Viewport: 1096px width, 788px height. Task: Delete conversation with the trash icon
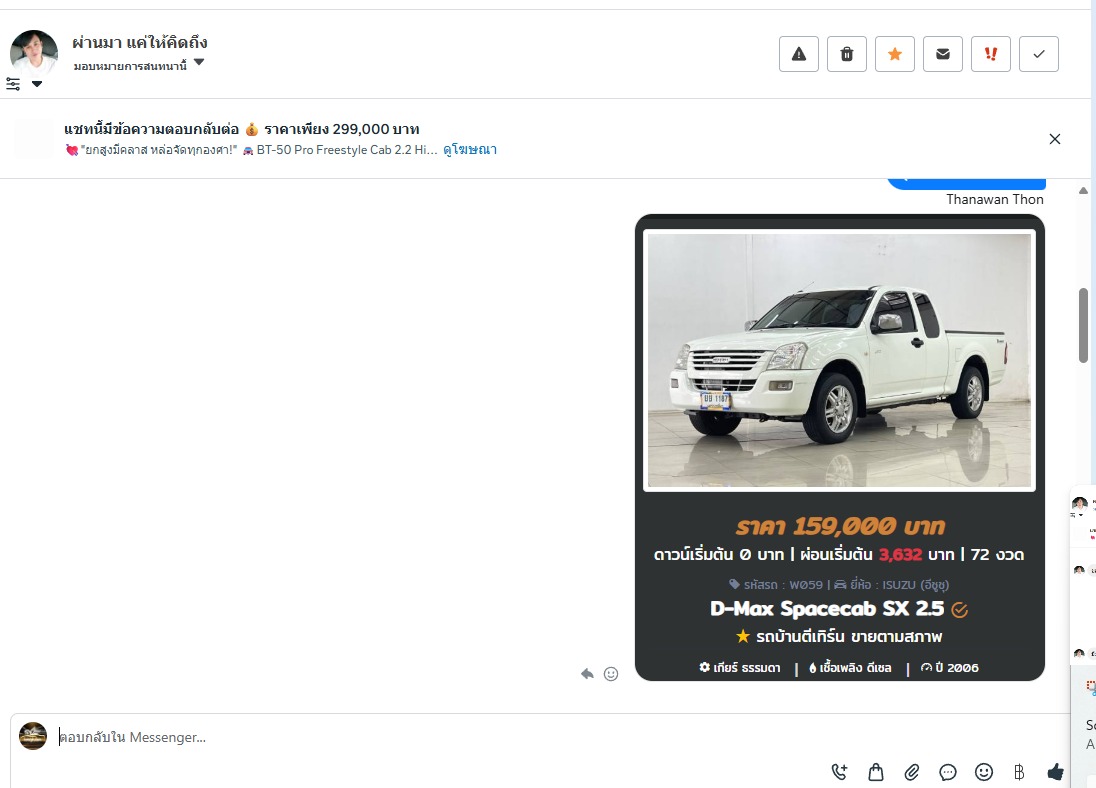click(x=846, y=54)
